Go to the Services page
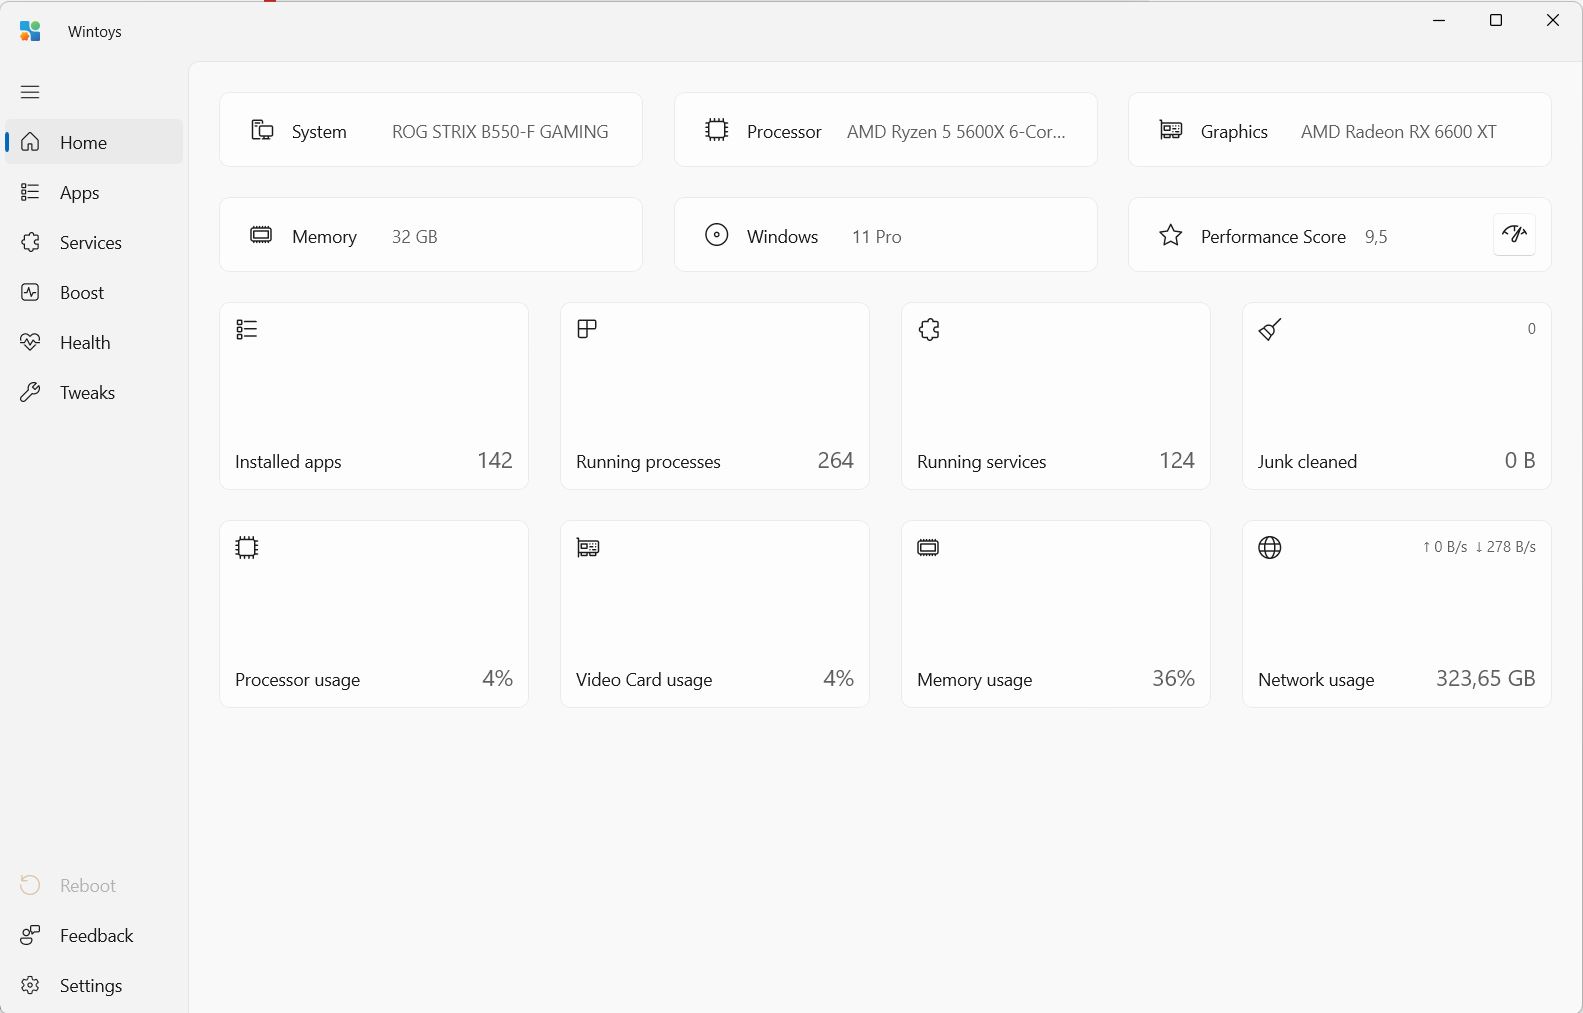Screen dimensions: 1583x1013 pos(90,243)
